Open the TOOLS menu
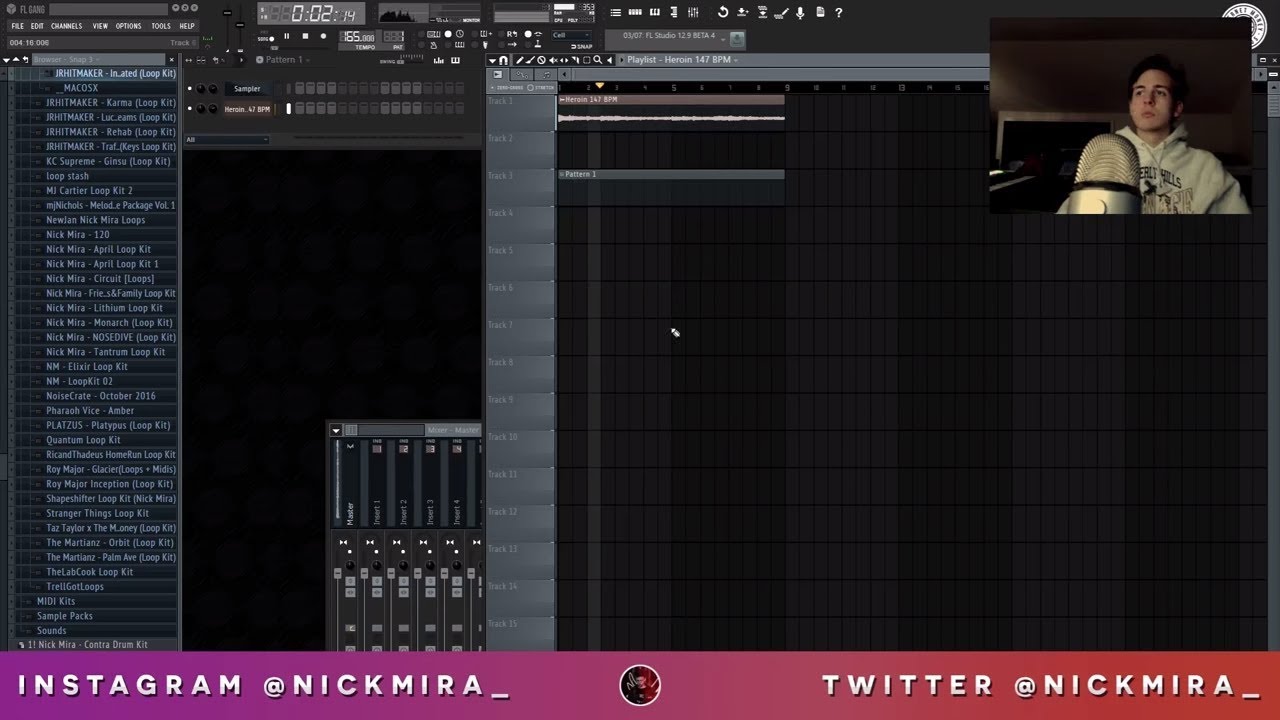1280x720 pixels. pyautogui.click(x=161, y=26)
